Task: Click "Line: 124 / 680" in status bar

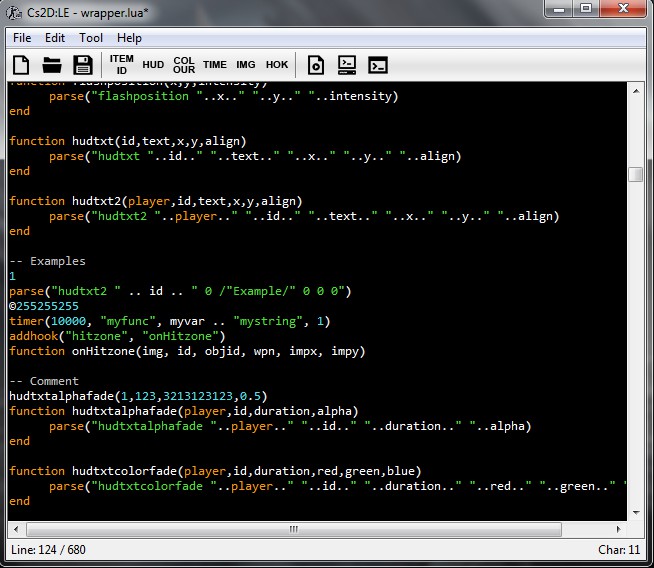Action: click(x=48, y=550)
